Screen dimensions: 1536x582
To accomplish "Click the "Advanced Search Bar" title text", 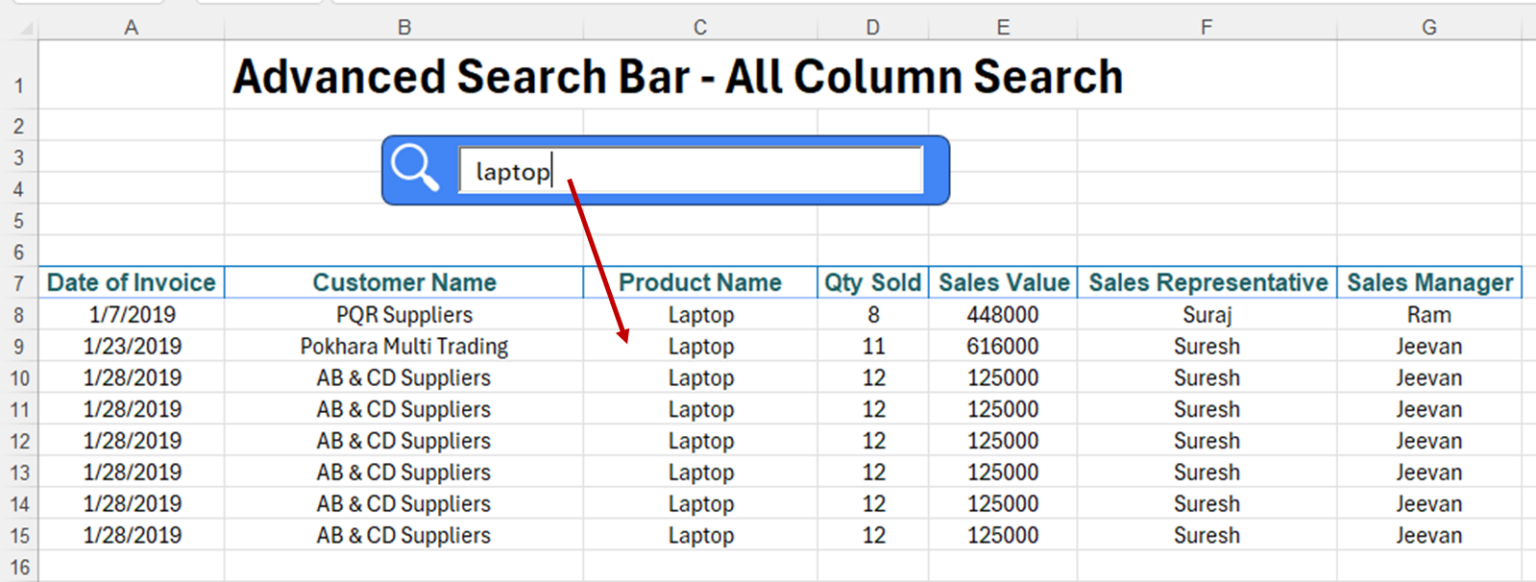I will (x=677, y=77).
